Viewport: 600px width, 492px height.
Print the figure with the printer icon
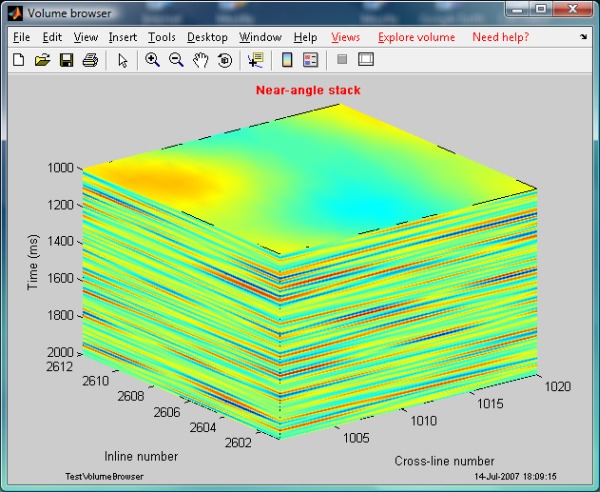coord(90,60)
